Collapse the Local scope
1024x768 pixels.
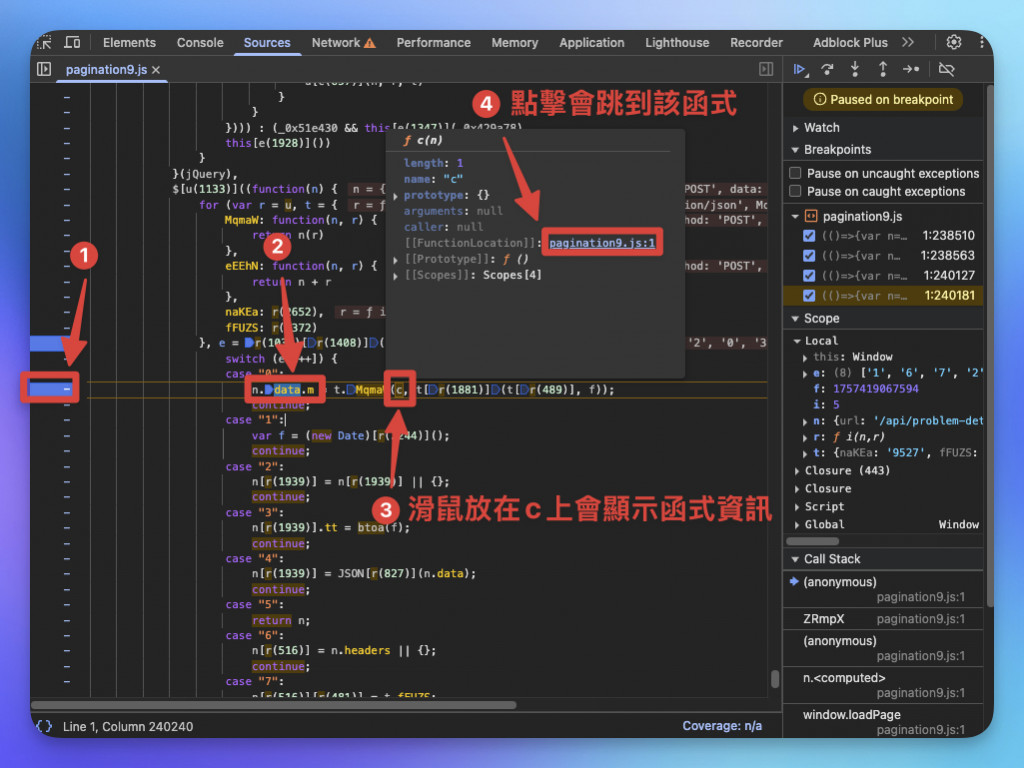coord(797,341)
